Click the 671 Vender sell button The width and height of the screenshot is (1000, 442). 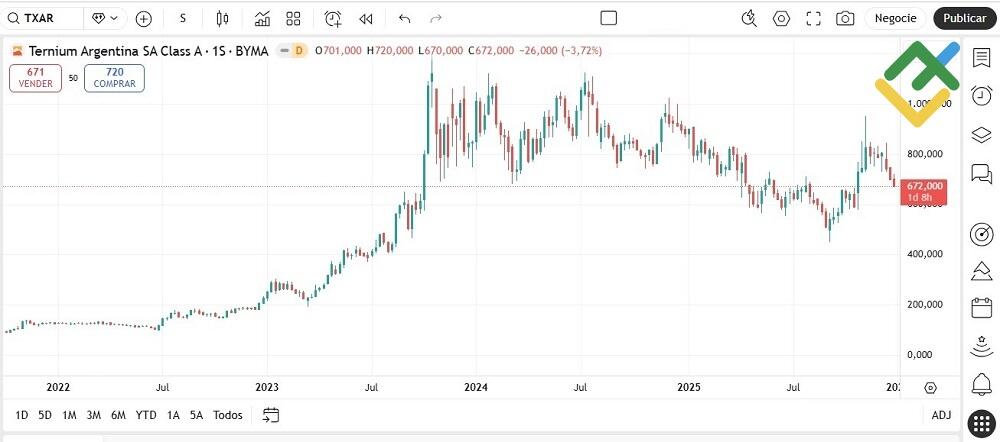click(x=36, y=78)
